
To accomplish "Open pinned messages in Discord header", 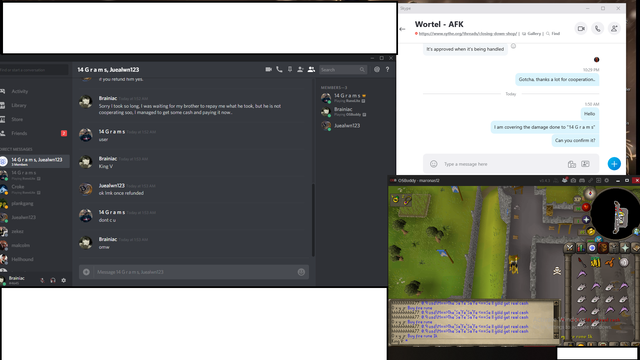I will coord(290,69).
